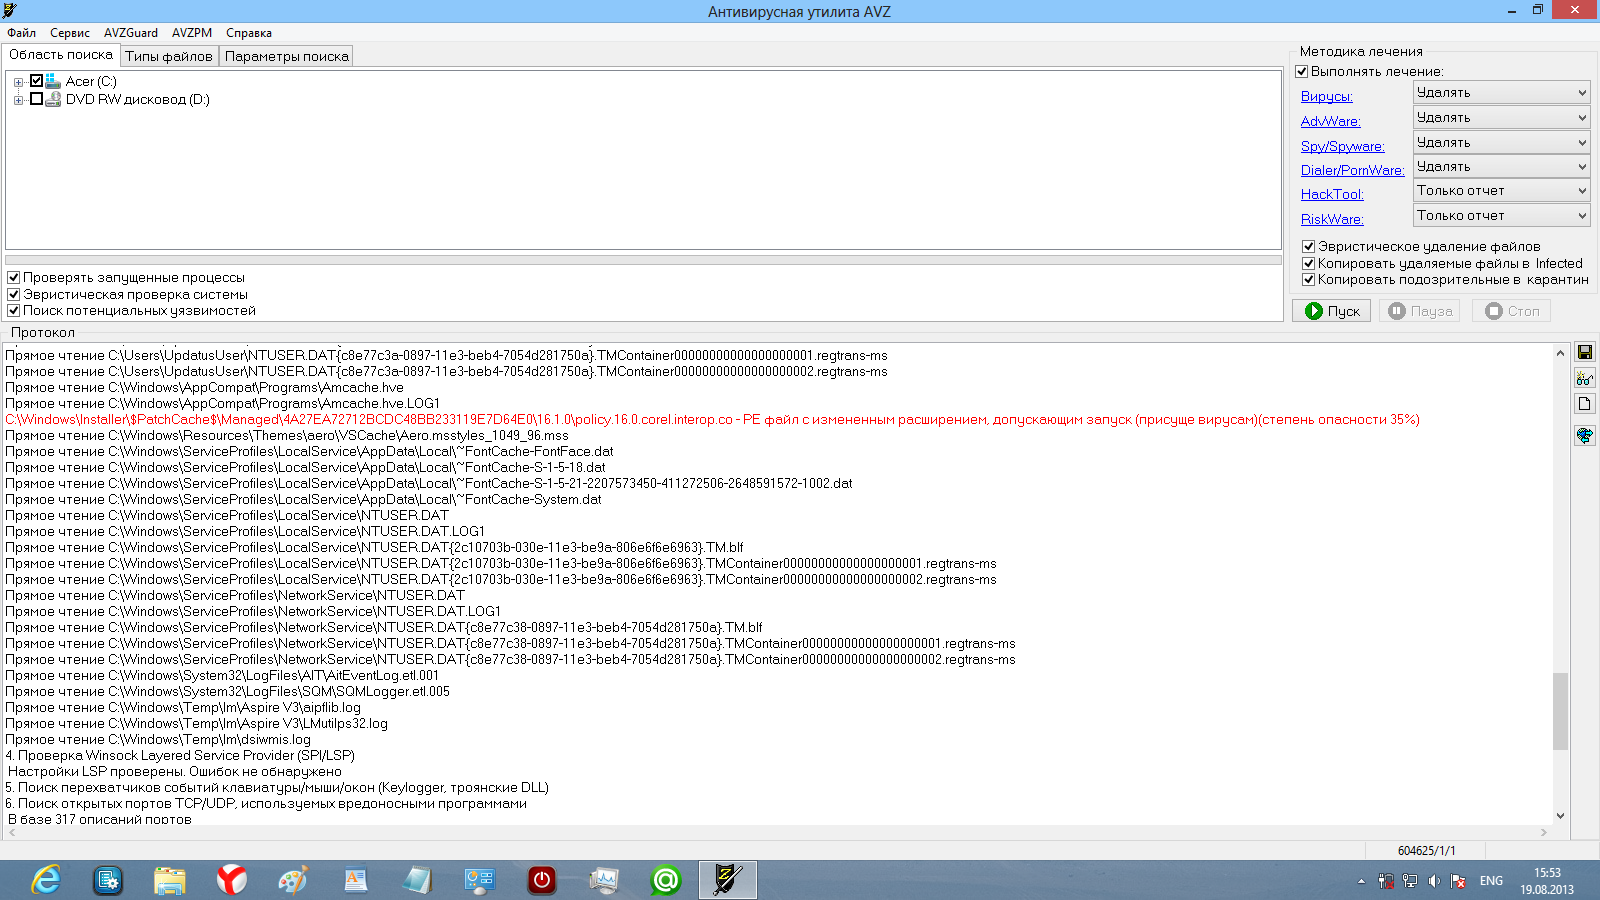Expand the DVD RW дисковод (D:) node
This screenshot has width=1600, height=900.
(18, 100)
